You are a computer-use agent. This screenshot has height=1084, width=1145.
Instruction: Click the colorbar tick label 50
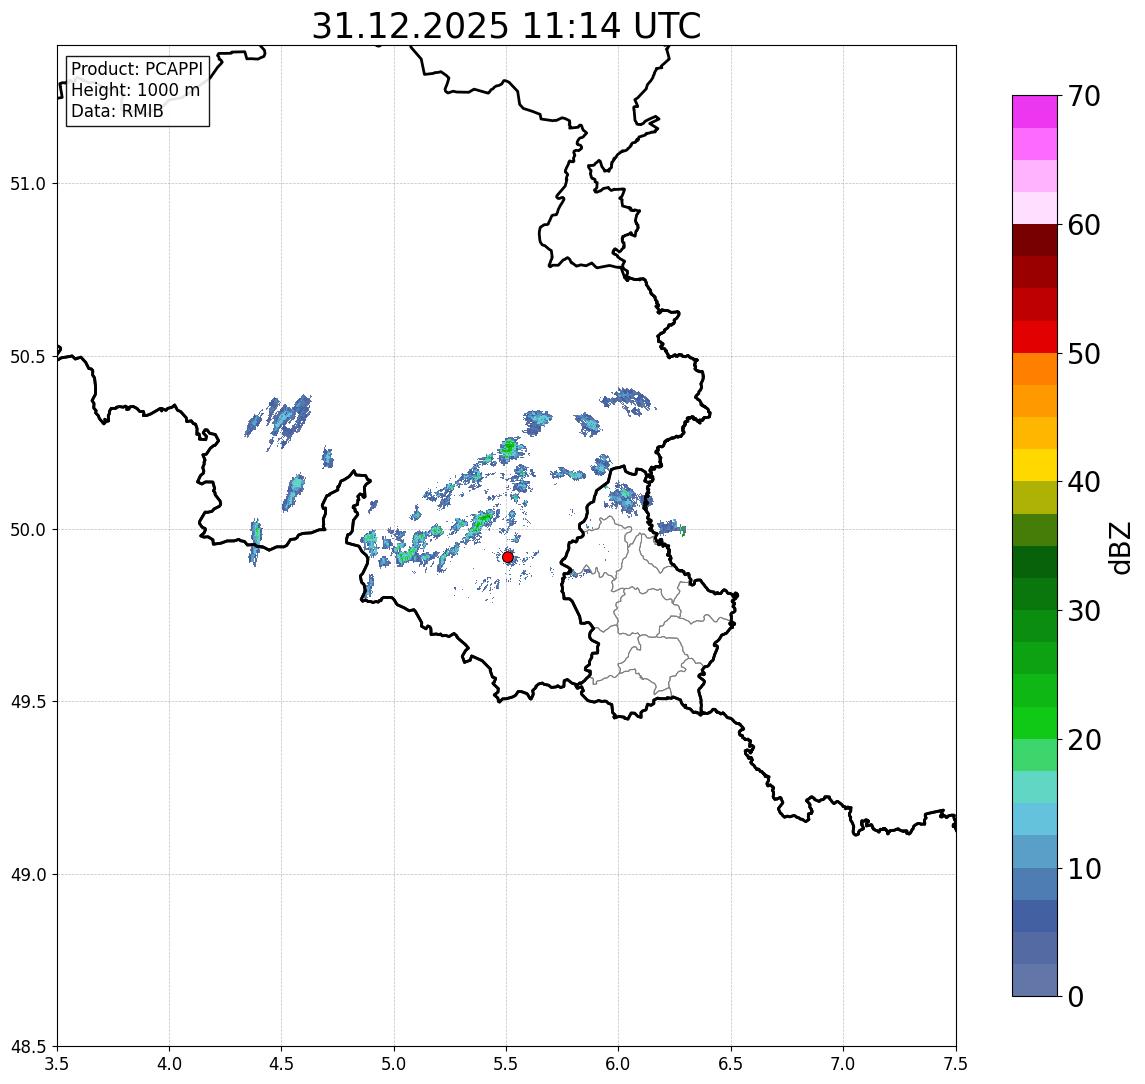point(1084,354)
